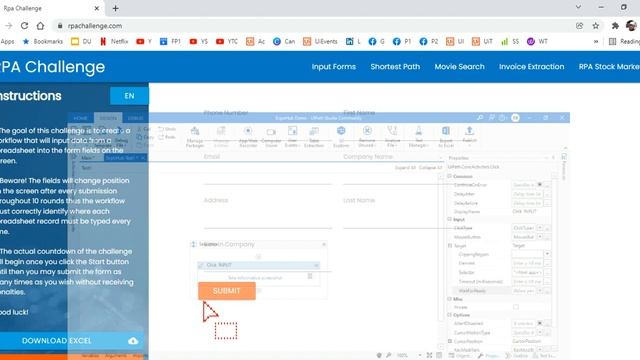The image size is (640, 360).
Task: Collapse the Common section in UiPath Properties
Action: click(x=450, y=176)
